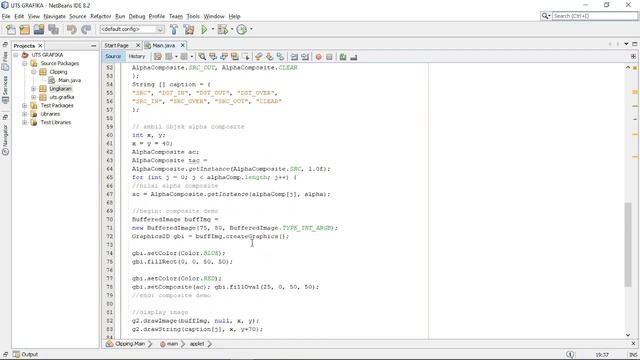Open the Output window button

pyautogui.click(x=25, y=354)
